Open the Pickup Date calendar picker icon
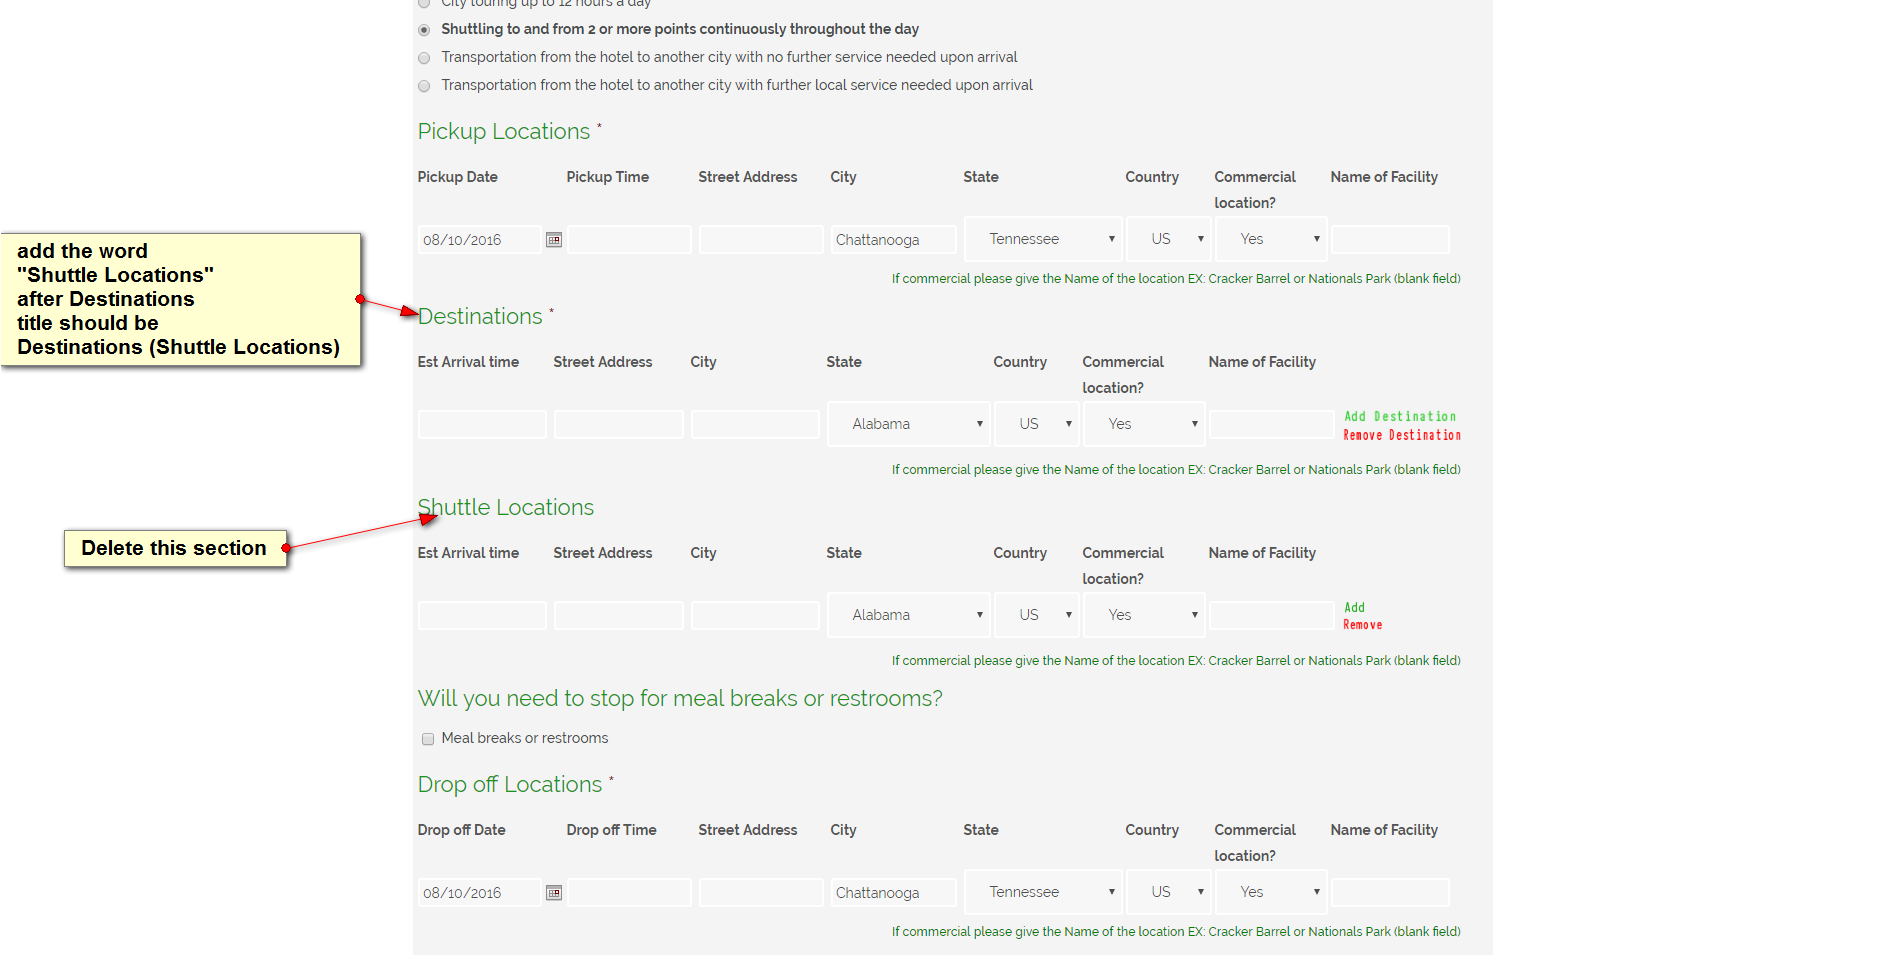The width and height of the screenshot is (1904, 955). coord(554,240)
